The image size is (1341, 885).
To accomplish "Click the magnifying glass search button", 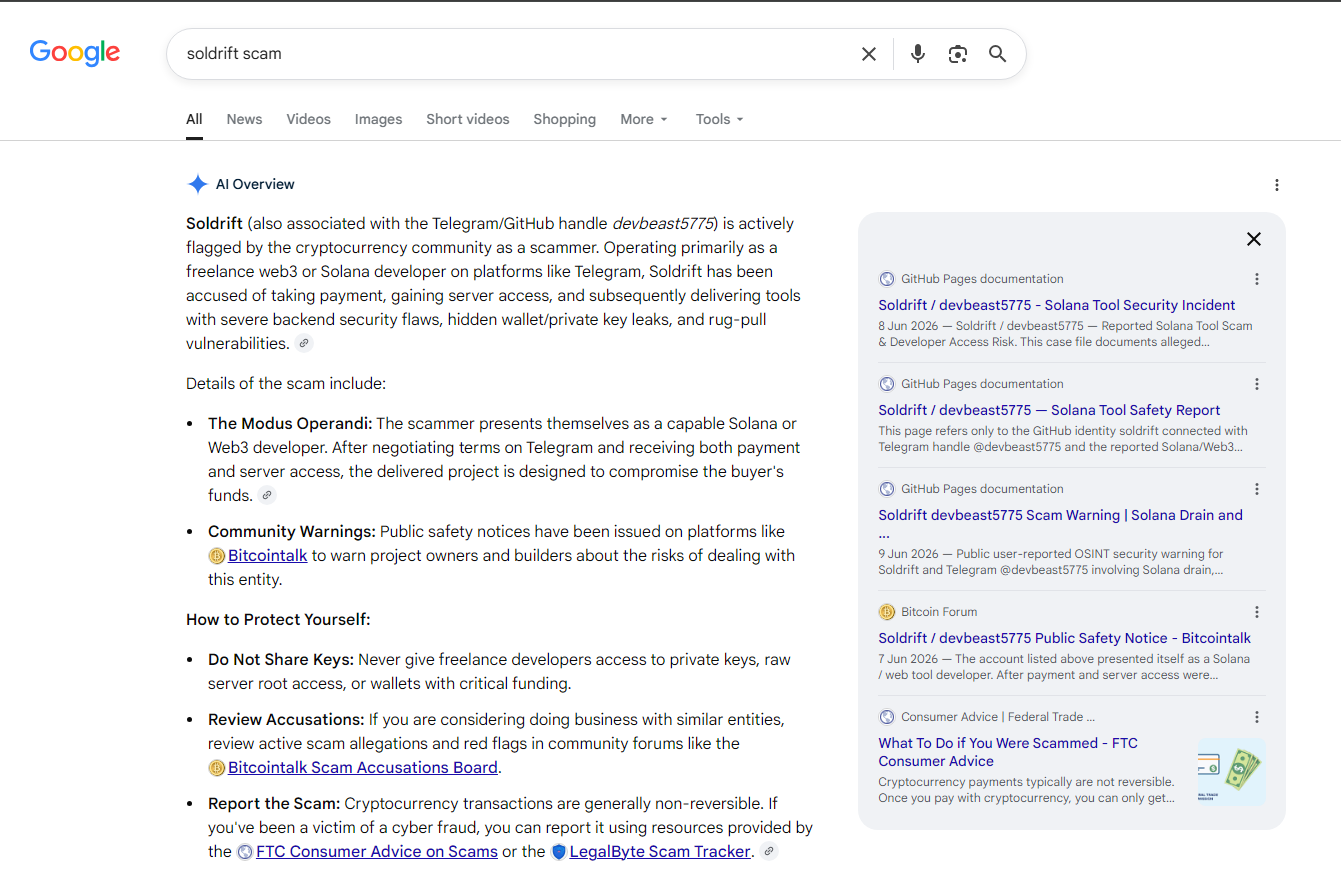I will coord(997,54).
